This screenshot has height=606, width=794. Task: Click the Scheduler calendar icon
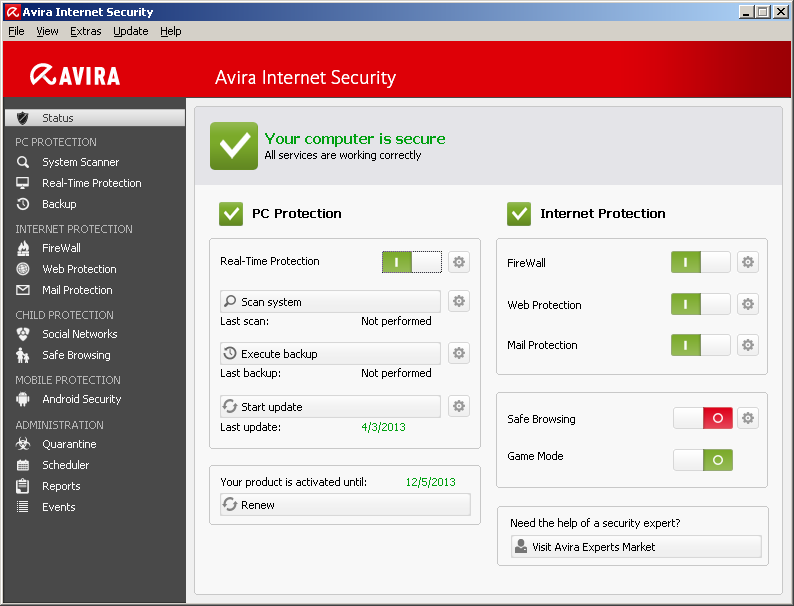23,465
